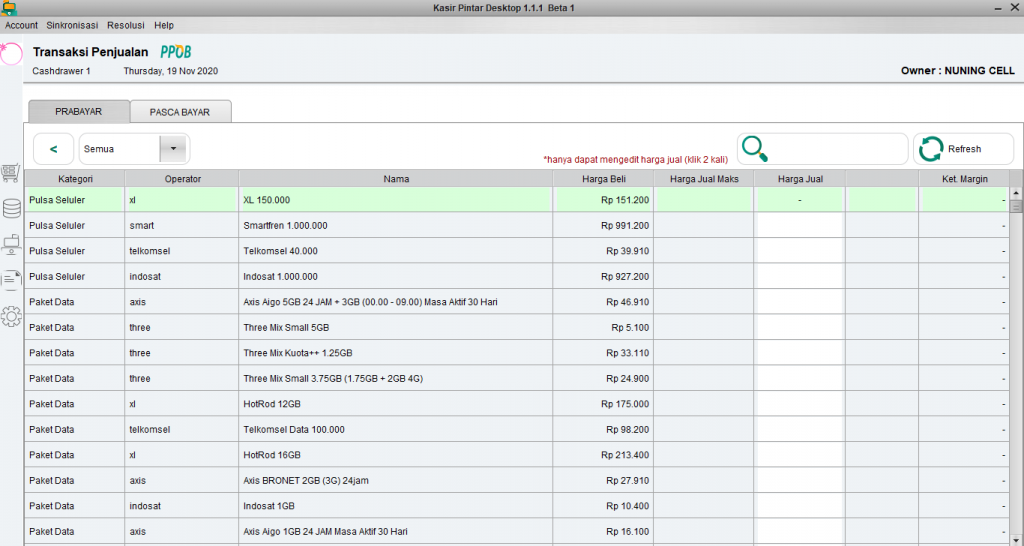Select the Indosat 1.000.000 row

(x=517, y=276)
